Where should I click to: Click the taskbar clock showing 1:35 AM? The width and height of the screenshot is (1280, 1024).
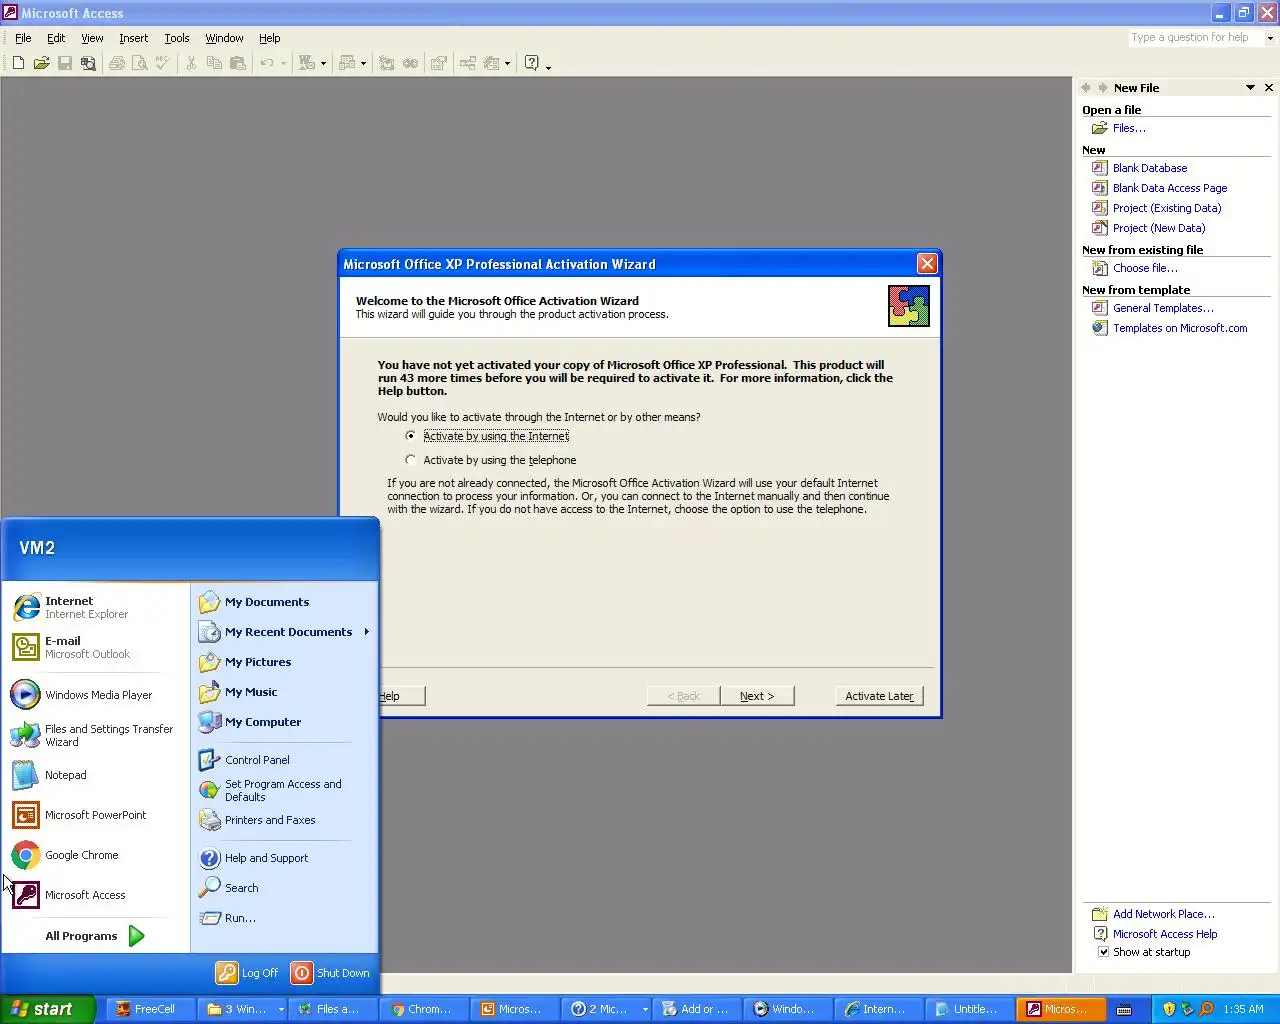(1243, 1009)
